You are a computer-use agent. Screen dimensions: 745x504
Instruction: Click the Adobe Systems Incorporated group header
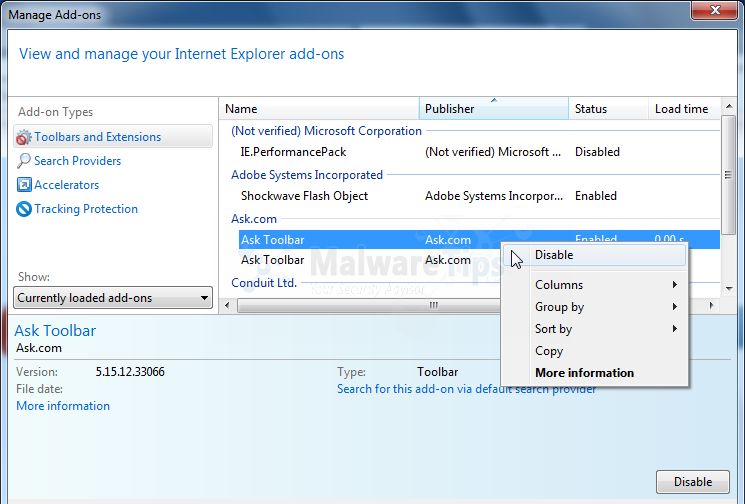pos(307,175)
